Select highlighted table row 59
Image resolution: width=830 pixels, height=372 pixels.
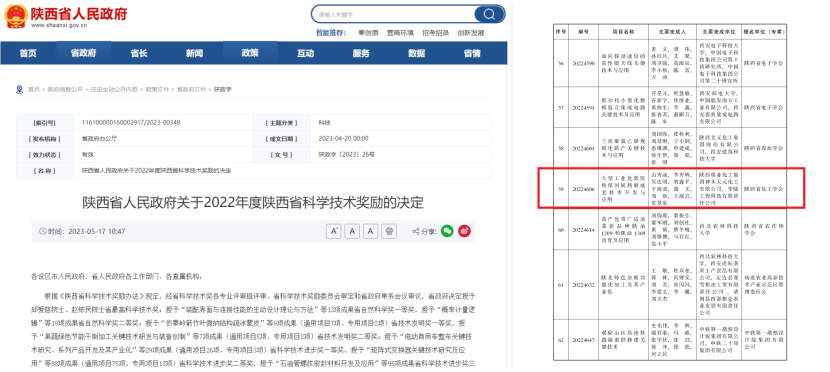pos(671,188)
